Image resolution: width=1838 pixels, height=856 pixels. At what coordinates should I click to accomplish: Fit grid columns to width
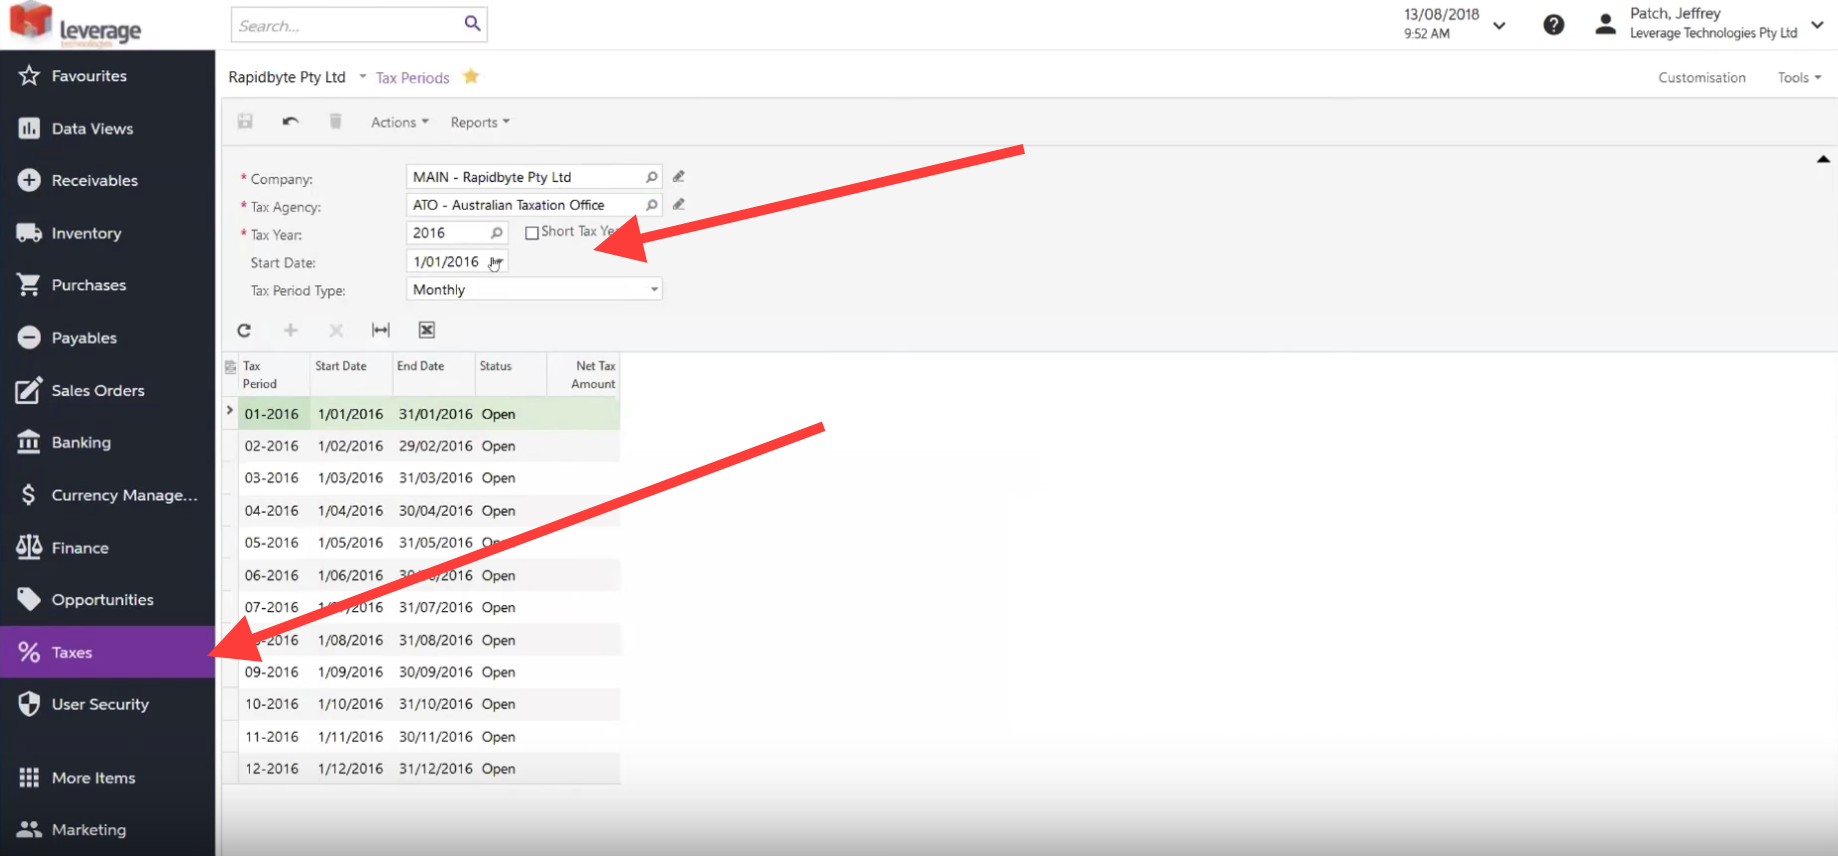click(381, 330)
